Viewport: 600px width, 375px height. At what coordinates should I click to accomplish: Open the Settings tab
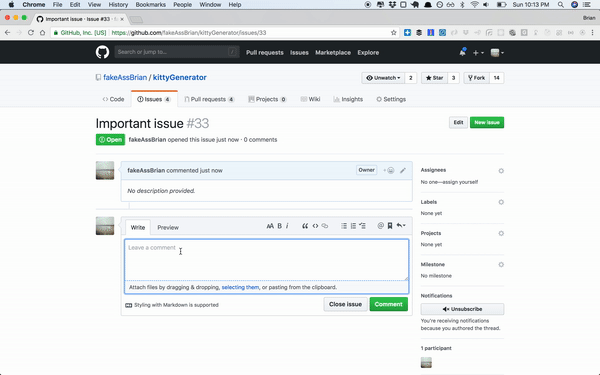coord(391,99)
